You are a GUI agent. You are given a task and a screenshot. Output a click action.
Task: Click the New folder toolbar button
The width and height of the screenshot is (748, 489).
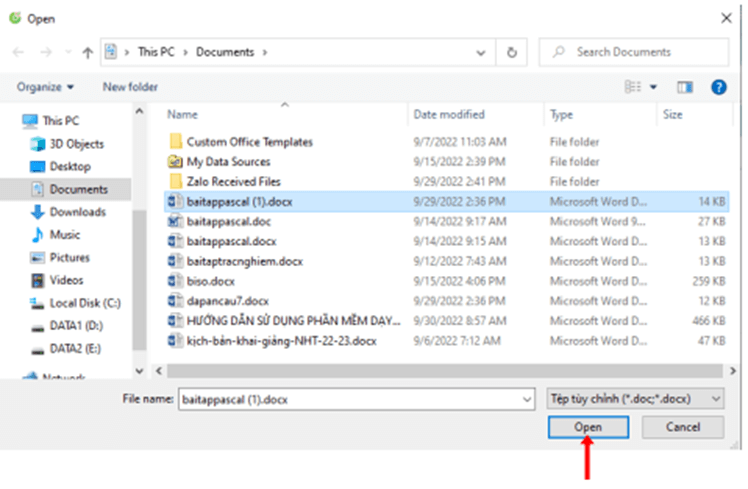130,87
